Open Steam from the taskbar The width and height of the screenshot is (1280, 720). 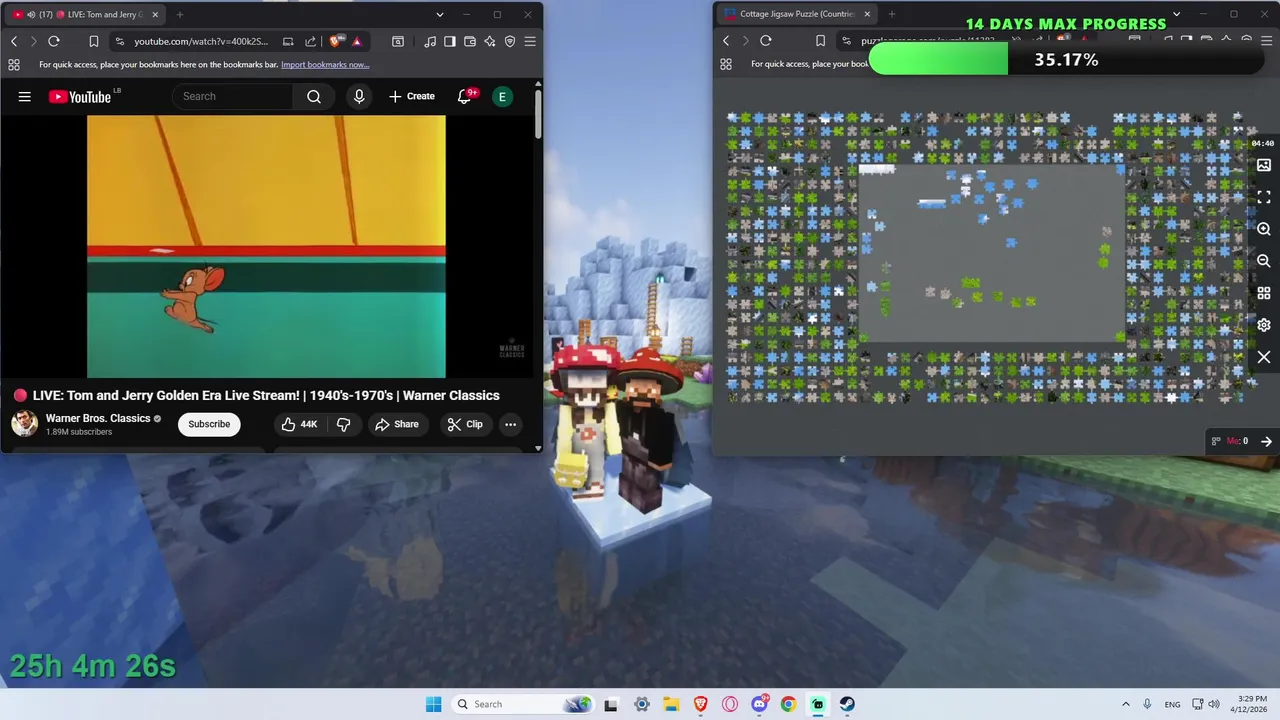[x=847, y=704]
